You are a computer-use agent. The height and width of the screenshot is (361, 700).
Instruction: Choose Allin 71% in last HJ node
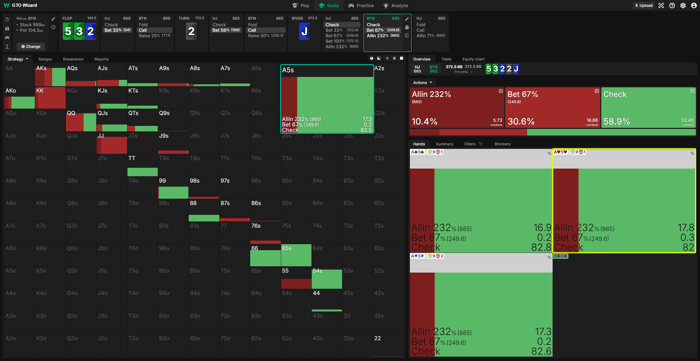[431, 35]
